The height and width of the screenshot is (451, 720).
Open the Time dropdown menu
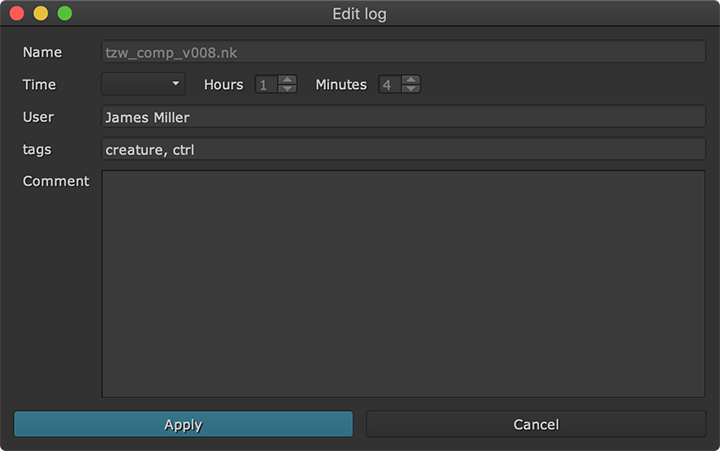click(143, 85)
